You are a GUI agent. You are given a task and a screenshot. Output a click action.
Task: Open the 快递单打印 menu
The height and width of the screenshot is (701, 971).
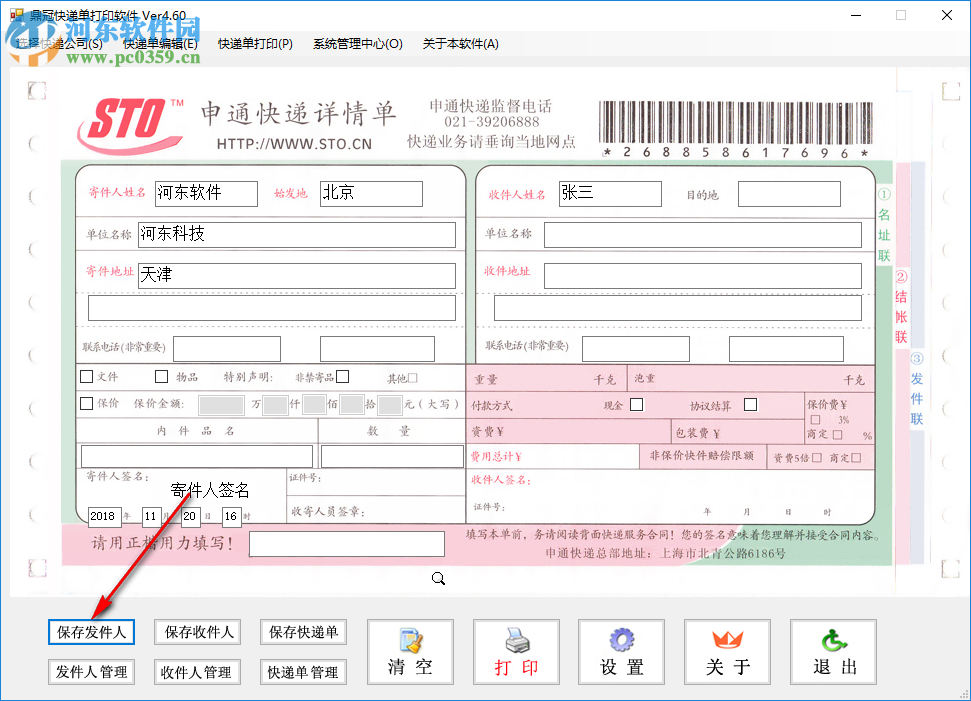click(252, 44)
